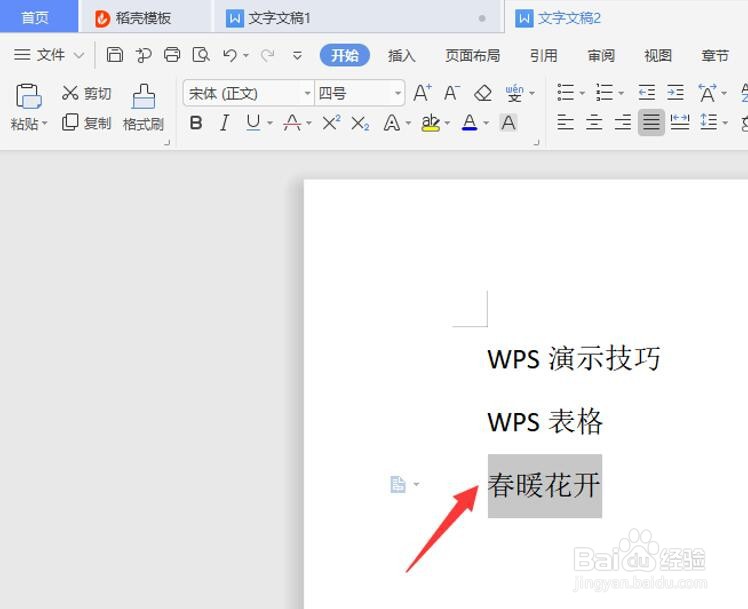Click the Save icon in quick toolbar
Image resolution: width=748 pixels, height=609 pixels.
pos(114,55)
